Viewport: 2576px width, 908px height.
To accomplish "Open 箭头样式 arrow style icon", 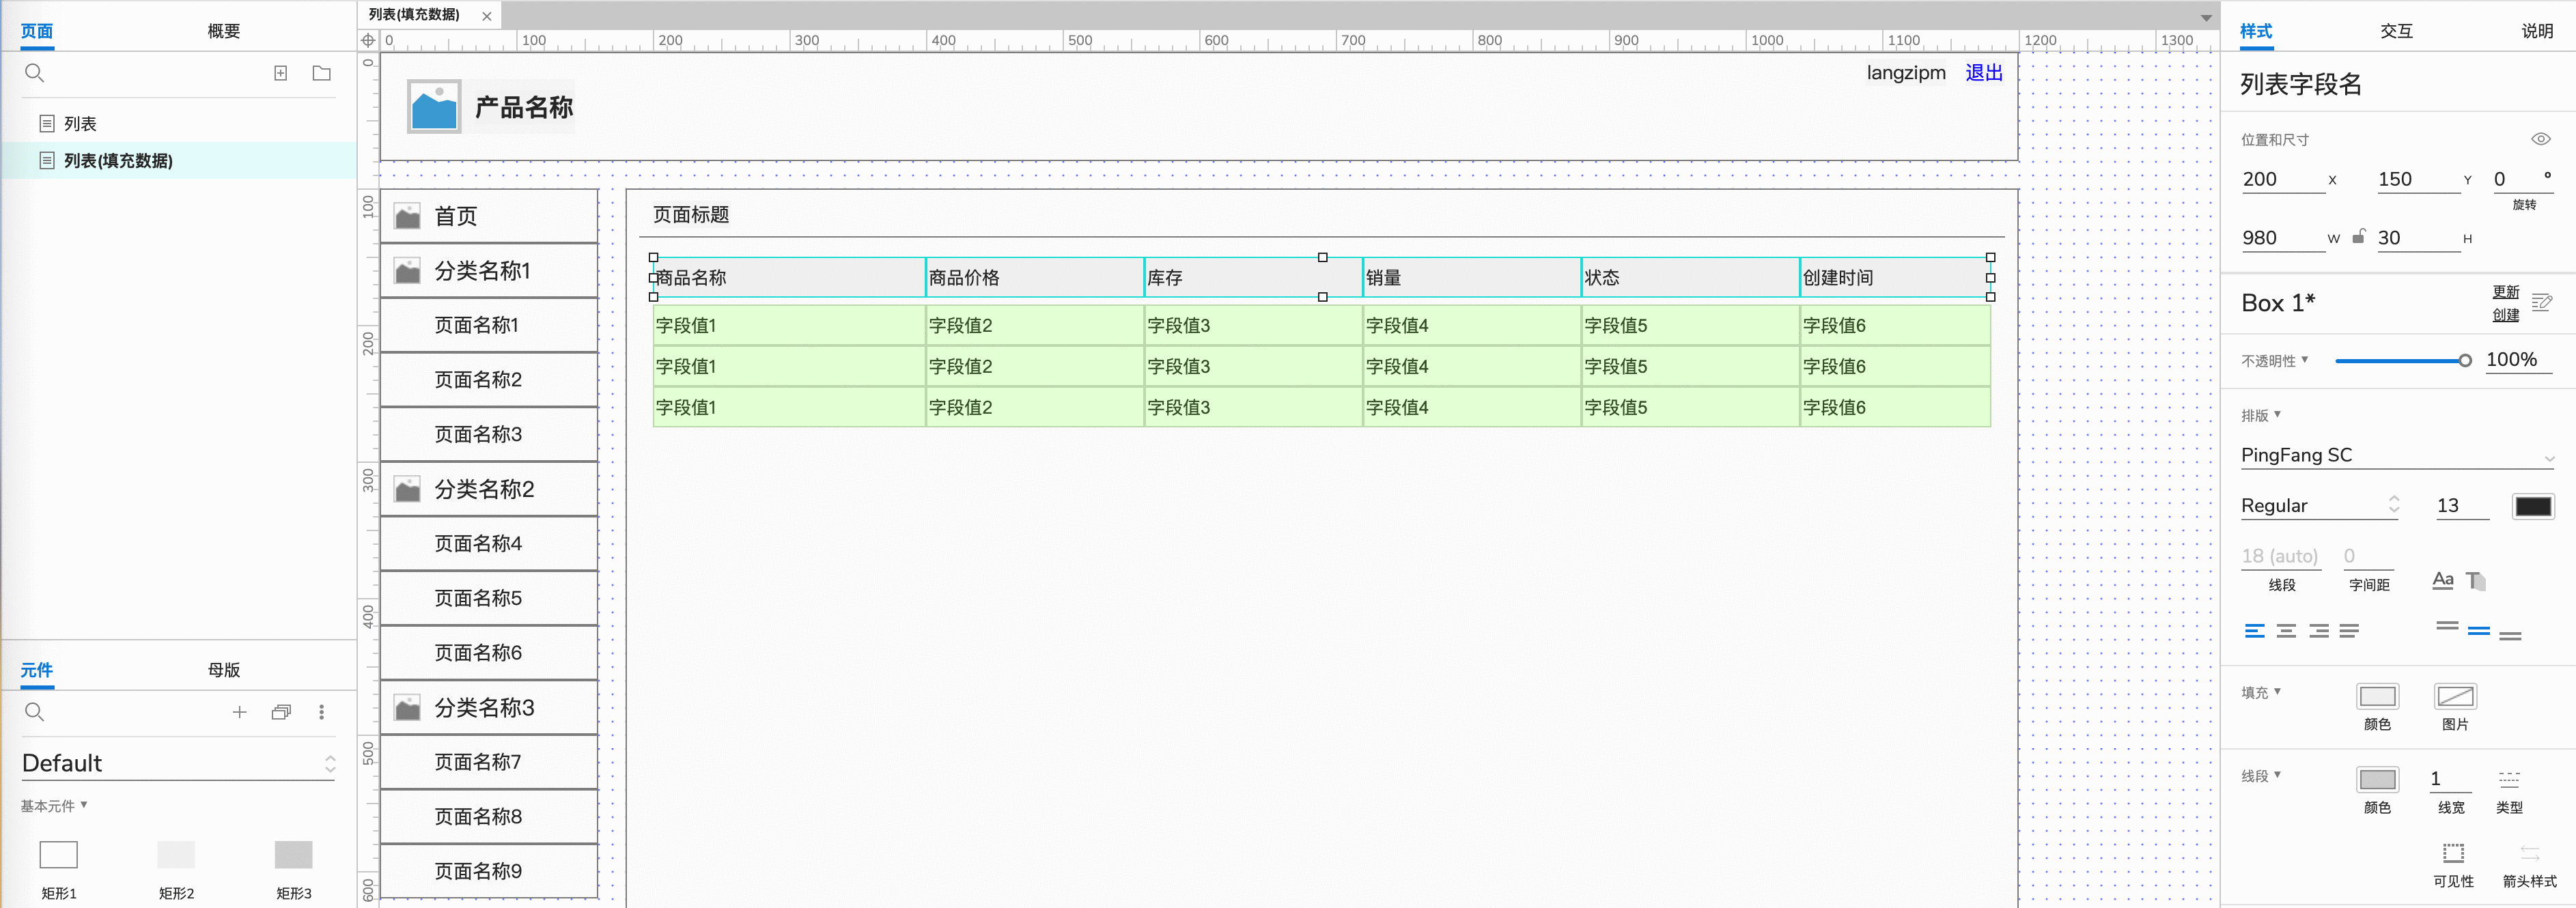I will [x=2530, y=853].
